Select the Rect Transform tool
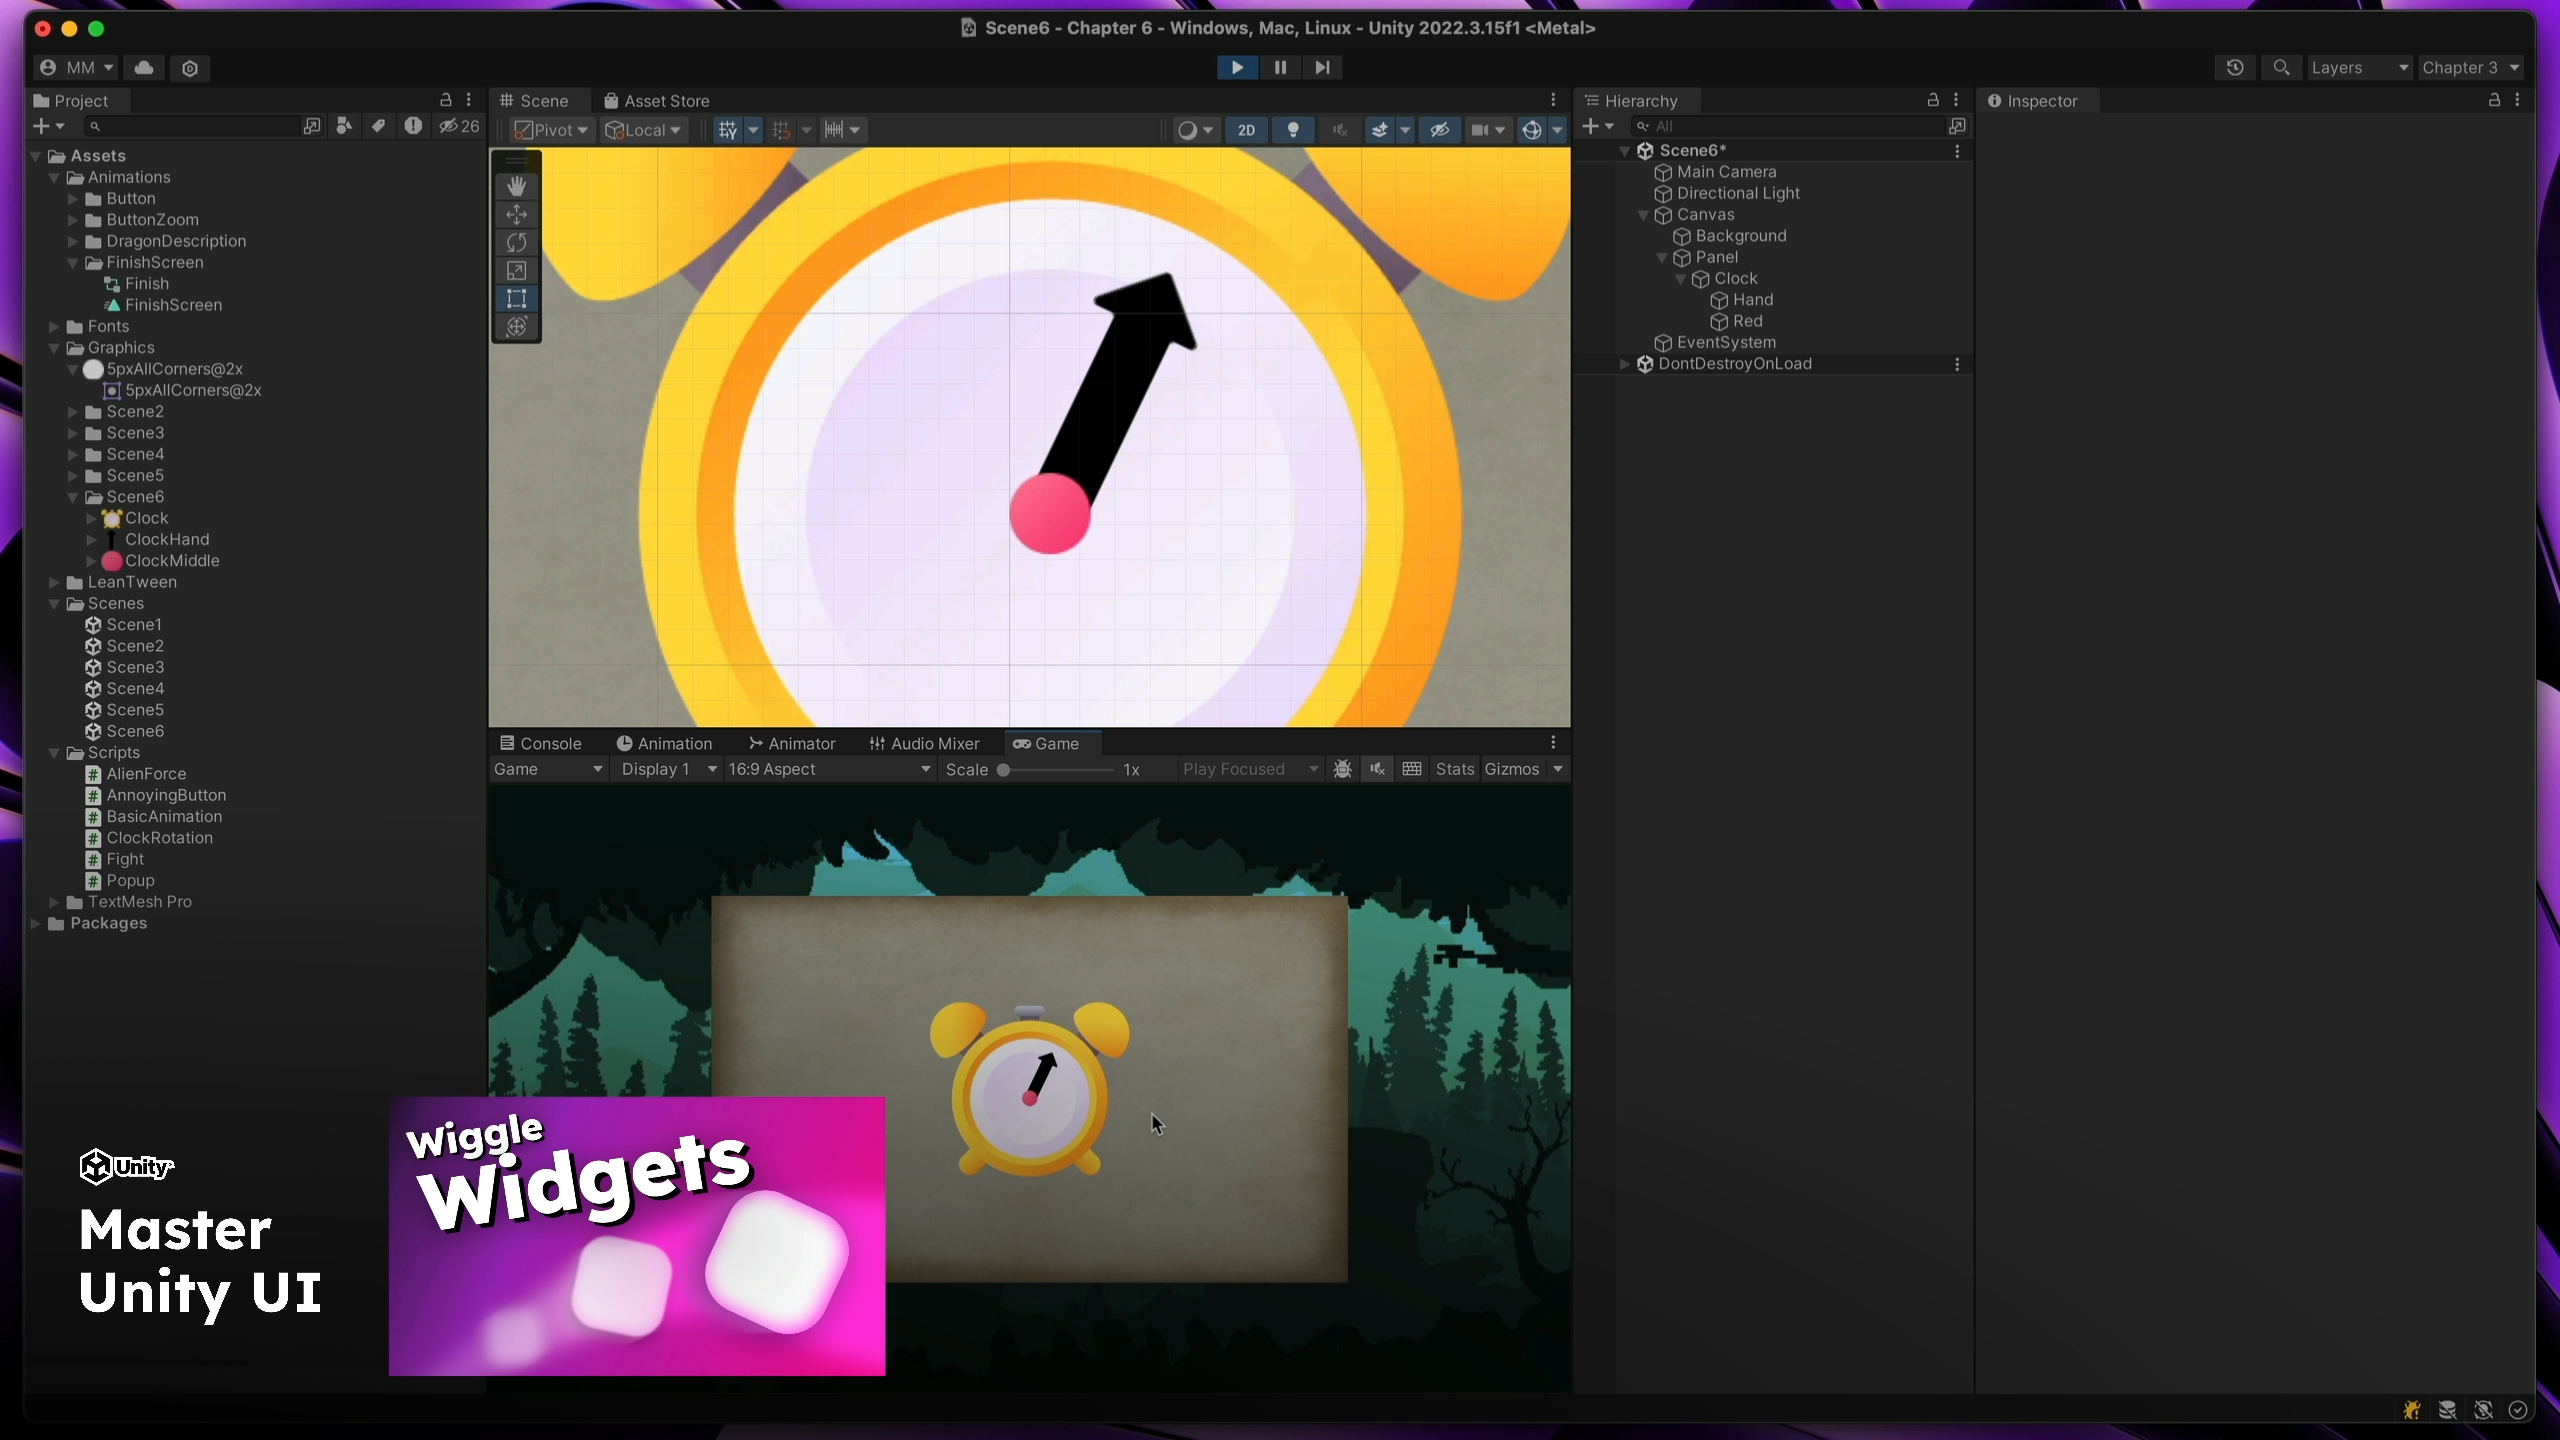Viewport: 2560px width, 1440px height. click(517, 297)
